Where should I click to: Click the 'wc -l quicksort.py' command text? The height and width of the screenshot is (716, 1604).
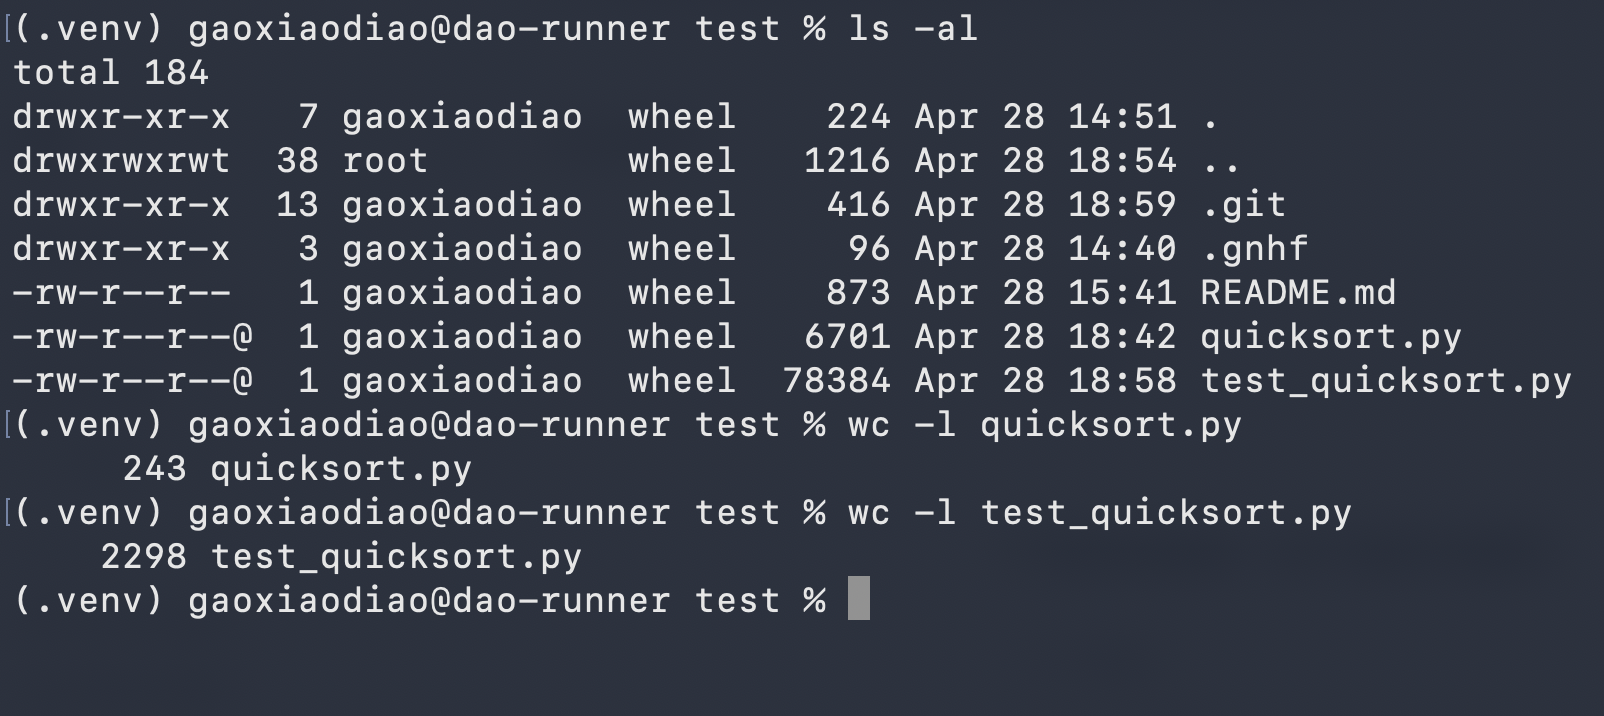(1044, 425)
